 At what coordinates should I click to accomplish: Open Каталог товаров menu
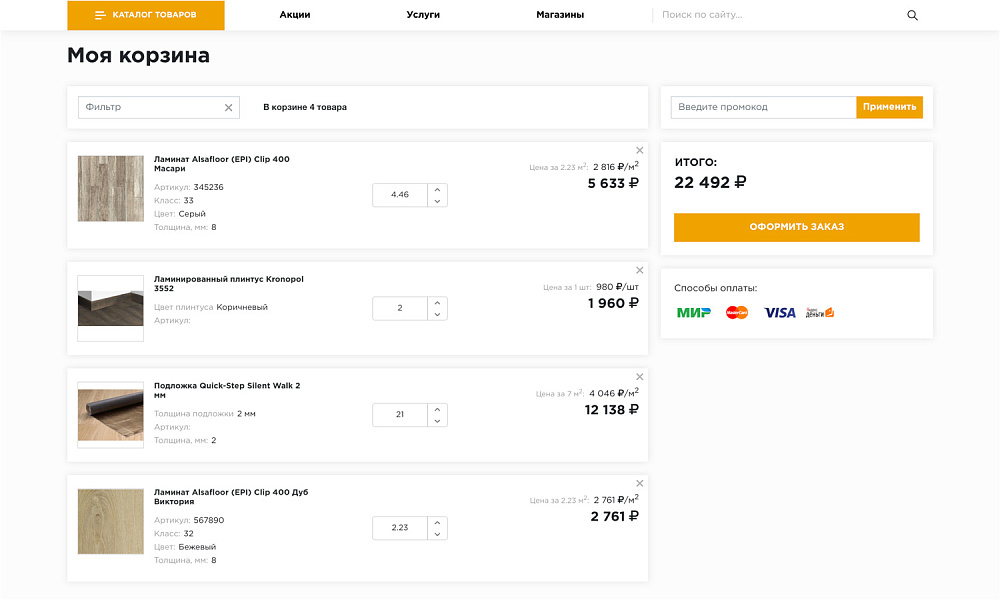click(146, 15)
